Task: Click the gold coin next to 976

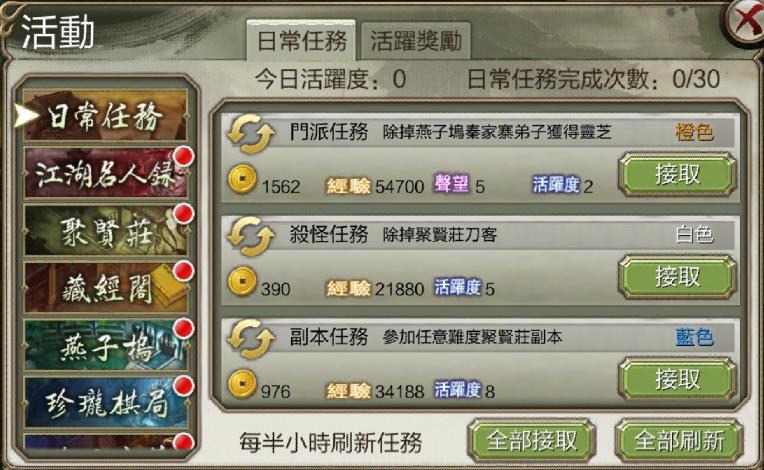Action: (242, 383)
